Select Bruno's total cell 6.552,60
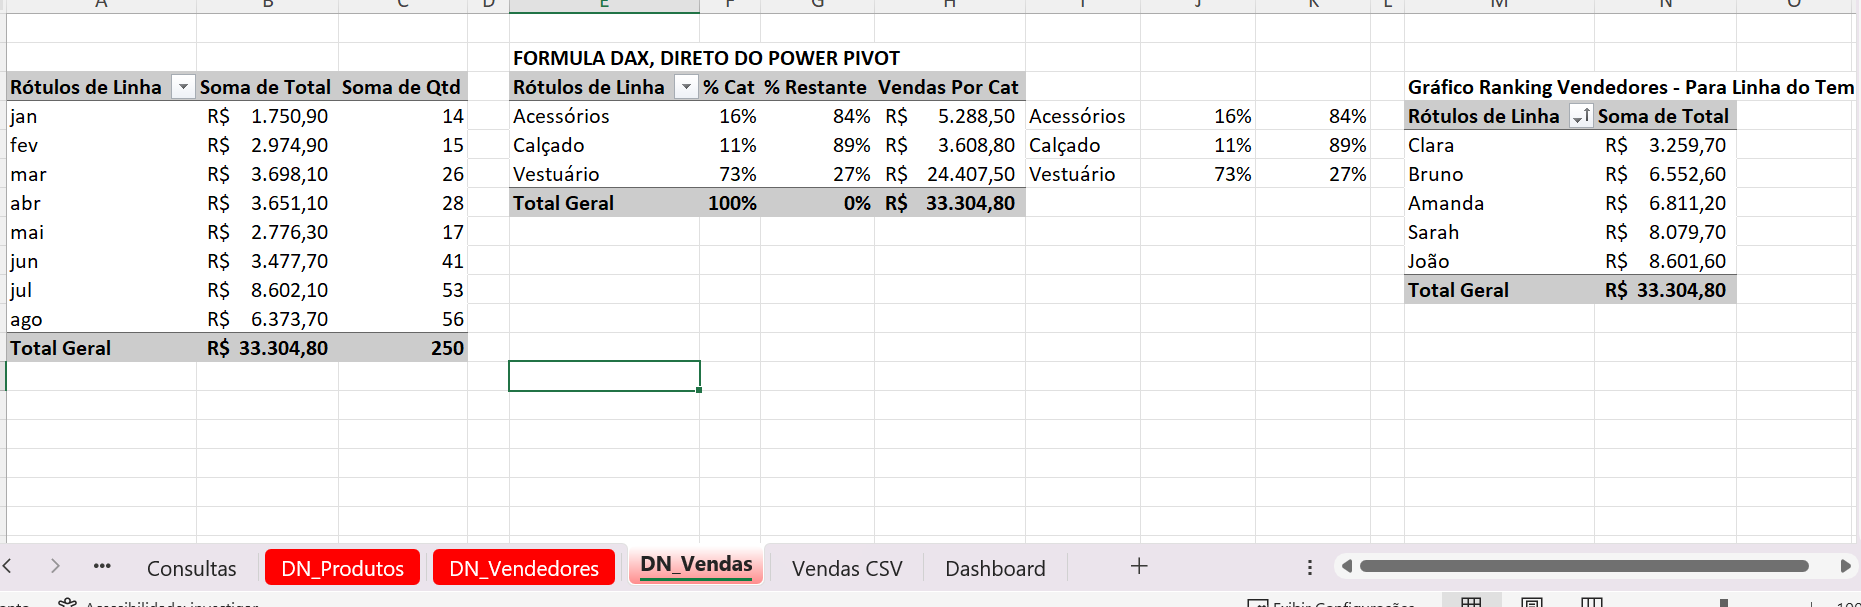 pyautogui.click(x=1665, y=174)
